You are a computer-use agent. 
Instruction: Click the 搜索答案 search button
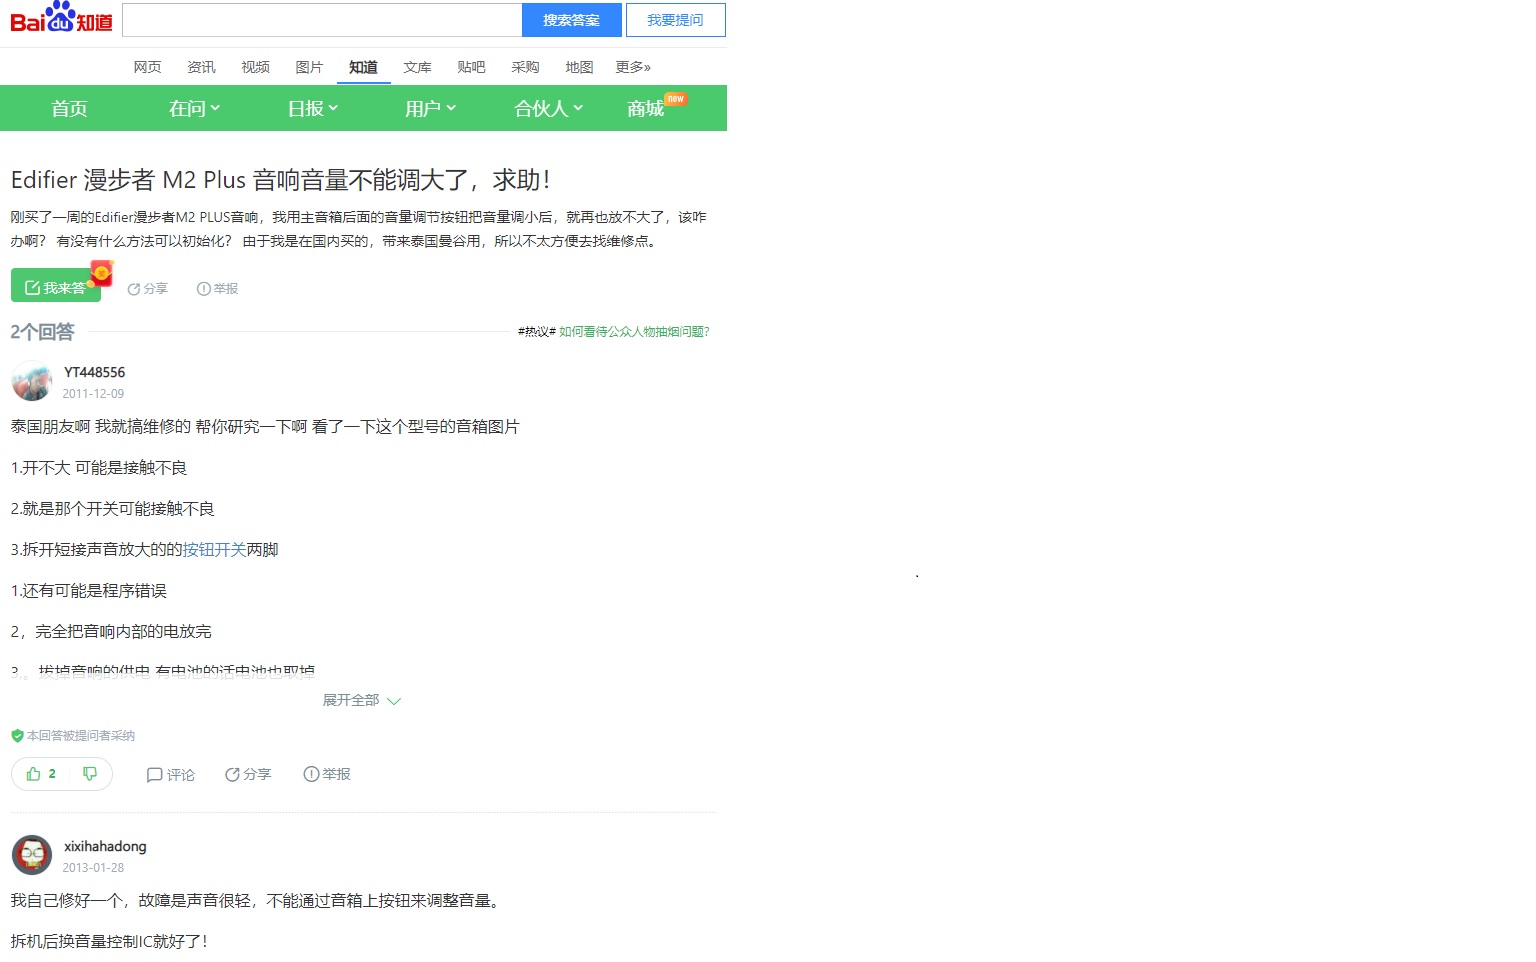click(x=571, y=19)
